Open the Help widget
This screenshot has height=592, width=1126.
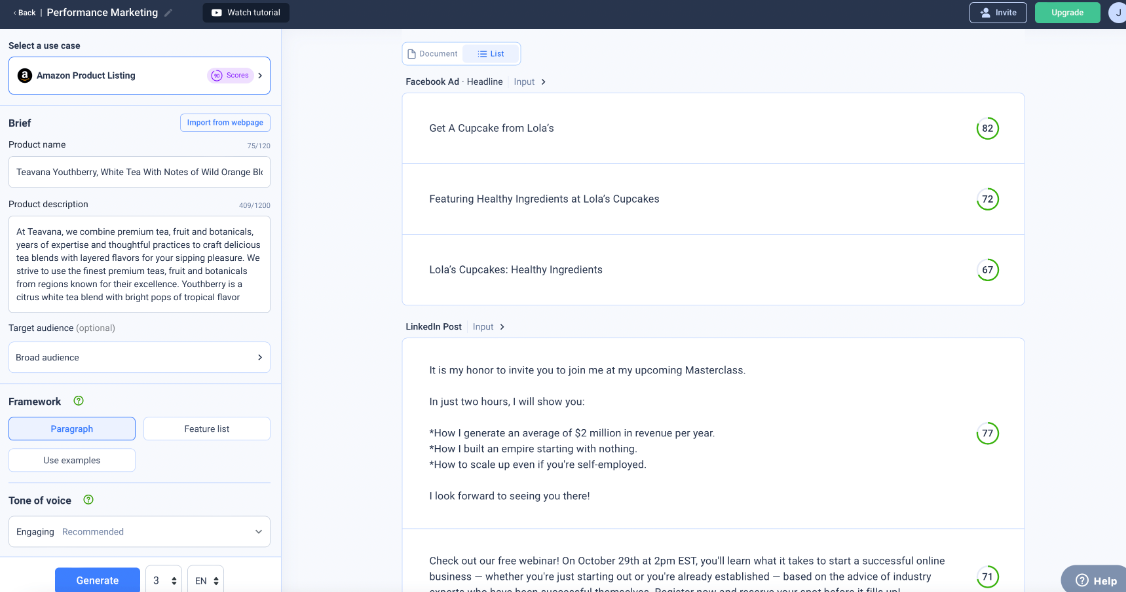pyautogui.click(x=1094, y=579)
